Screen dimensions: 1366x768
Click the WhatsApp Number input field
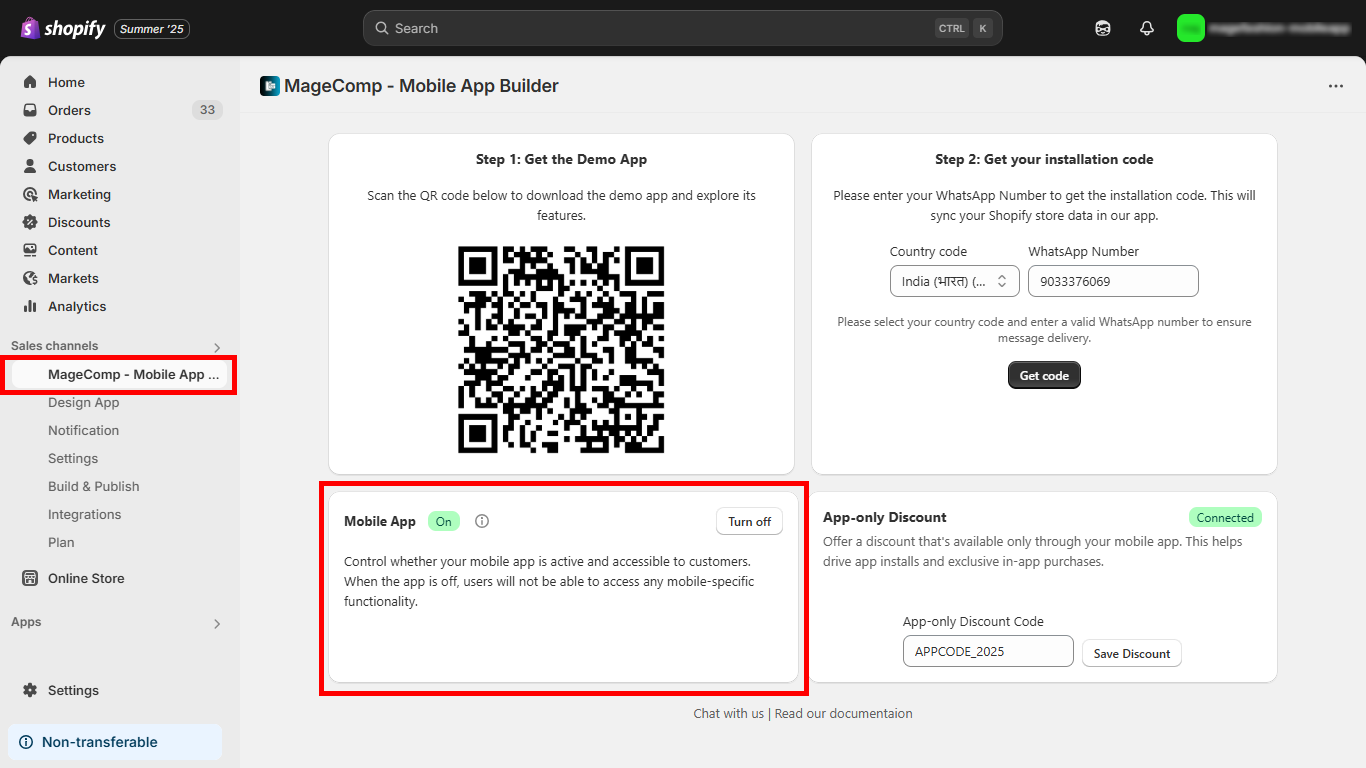tap(1112, 281)
